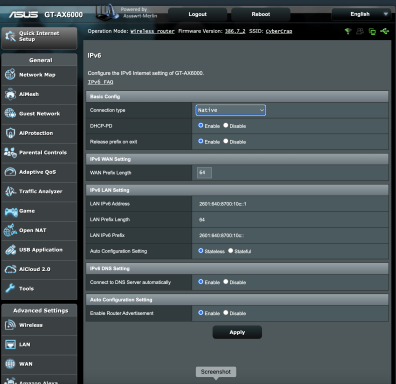Click the LAN IPv6 Prefix value
This screenshot has width=396, height=384.
221,235
